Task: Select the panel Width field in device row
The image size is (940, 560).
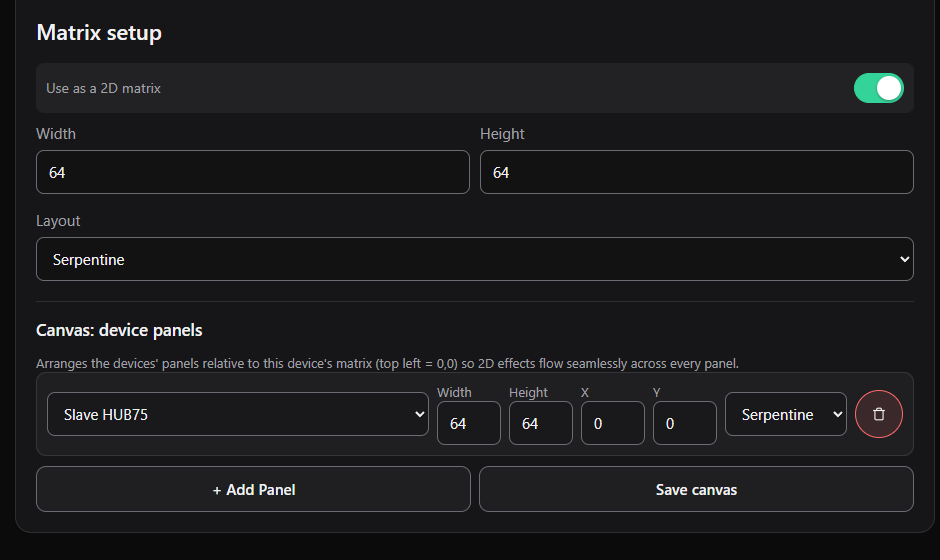Action: click(469, 423)
